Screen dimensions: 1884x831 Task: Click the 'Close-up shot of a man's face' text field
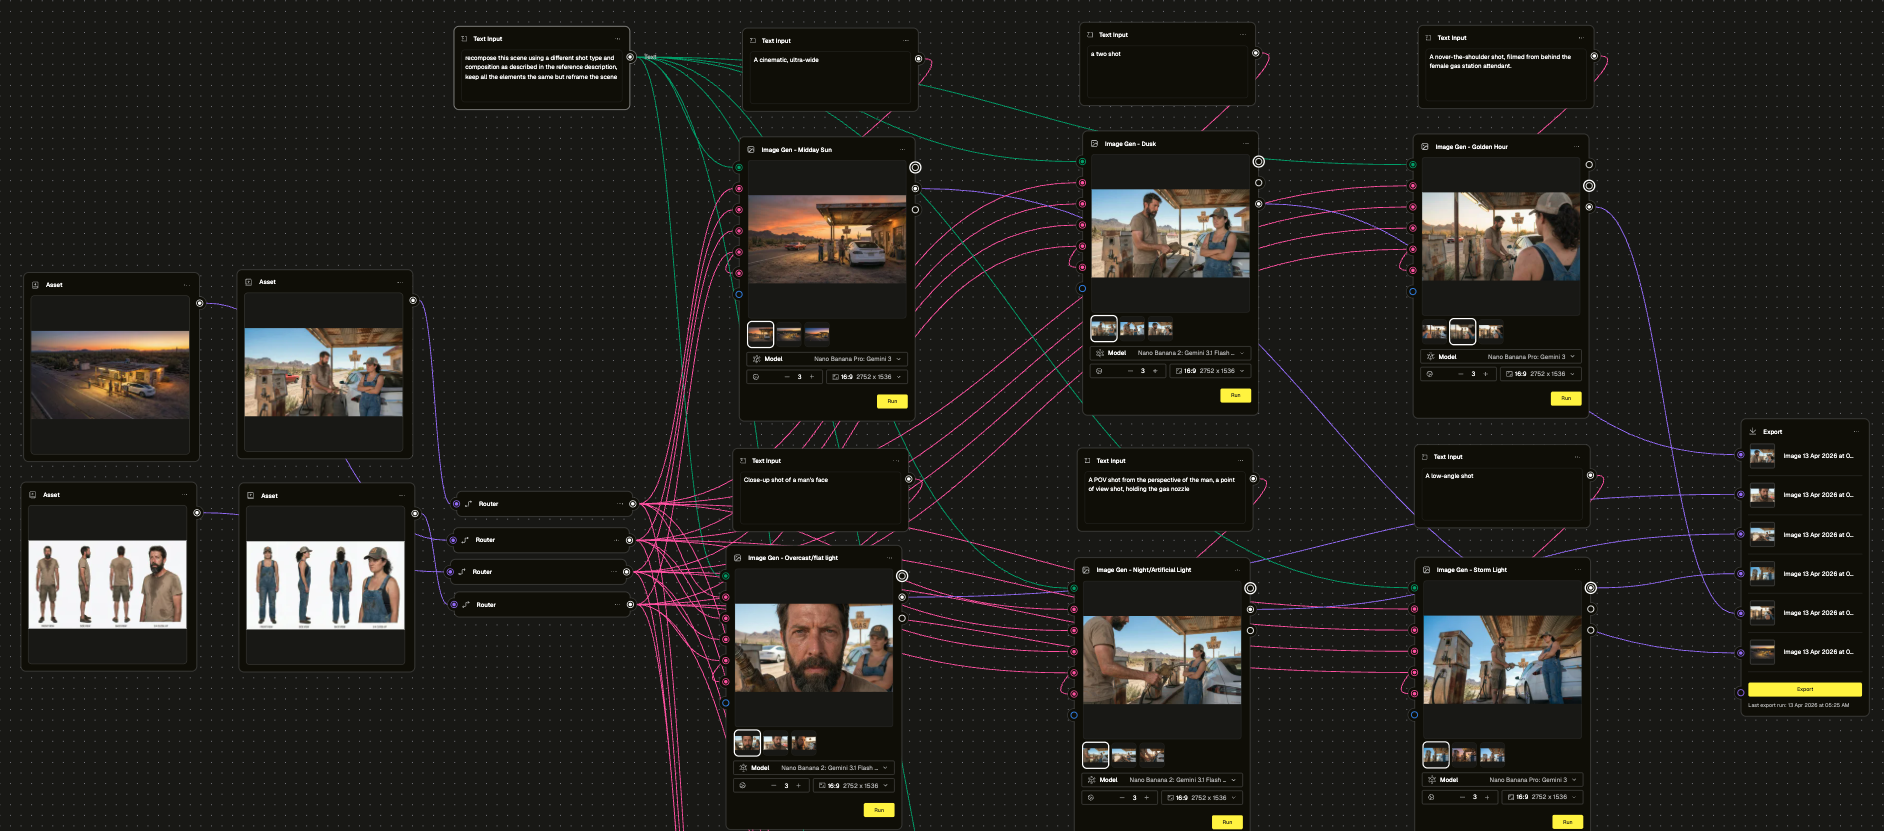point(820,498)
